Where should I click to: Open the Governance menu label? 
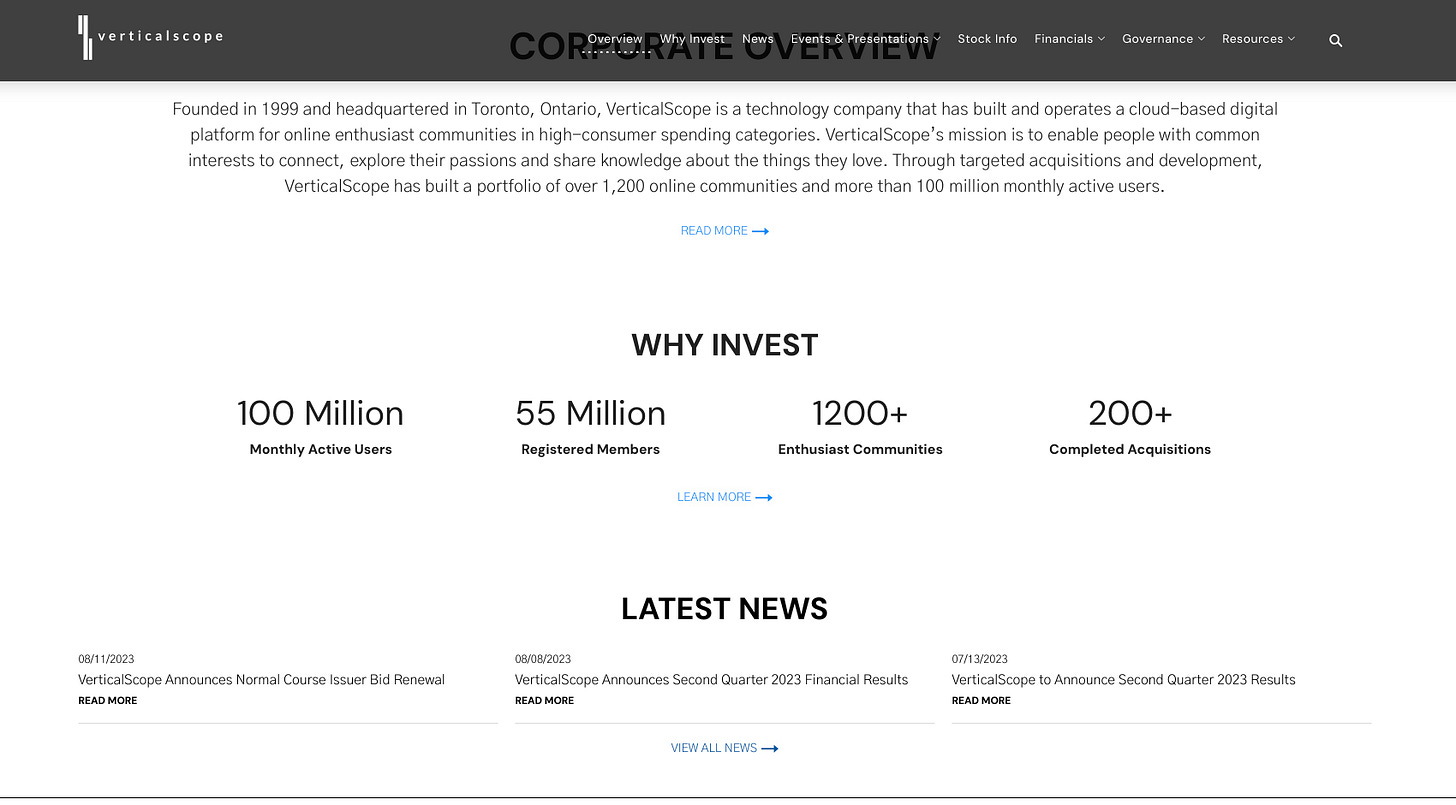1158,39
